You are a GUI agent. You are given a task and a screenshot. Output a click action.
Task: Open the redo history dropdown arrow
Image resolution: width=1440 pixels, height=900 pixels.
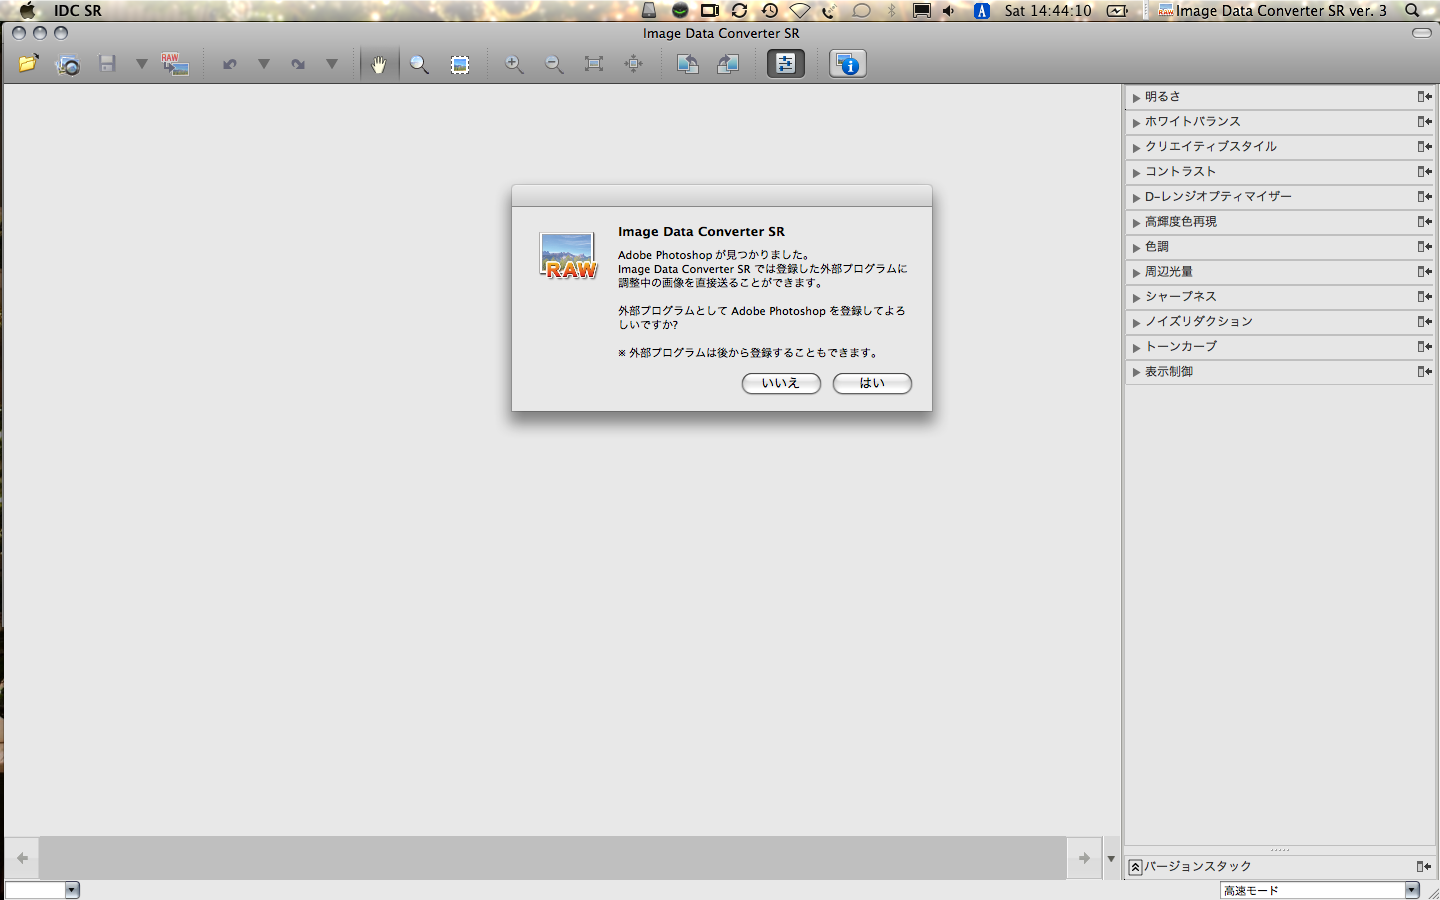click(332, 64)
